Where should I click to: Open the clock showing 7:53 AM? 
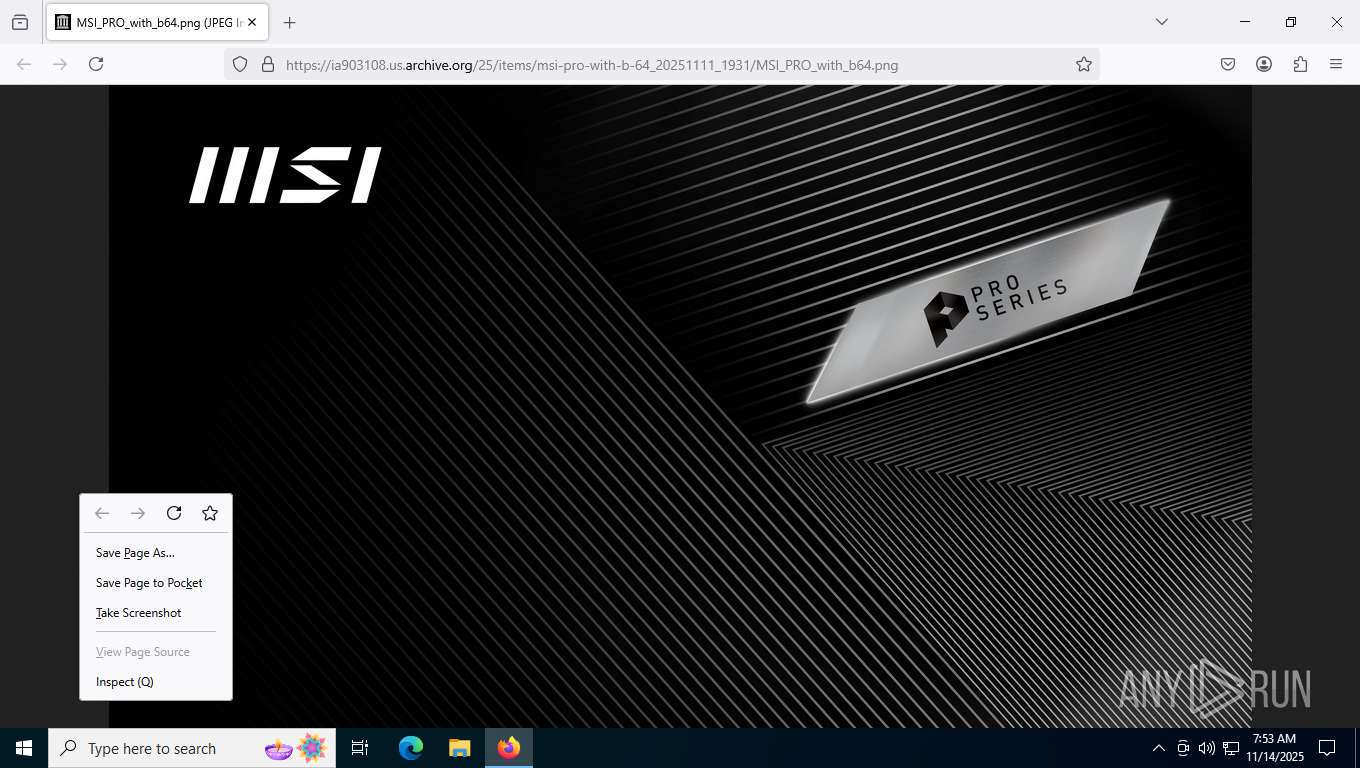click(1275, 748)
